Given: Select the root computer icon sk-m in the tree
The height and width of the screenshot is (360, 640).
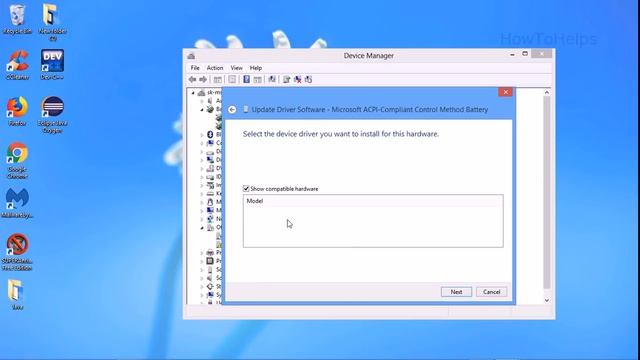Looking at the screenshot, I should click(x=201, y=93).
